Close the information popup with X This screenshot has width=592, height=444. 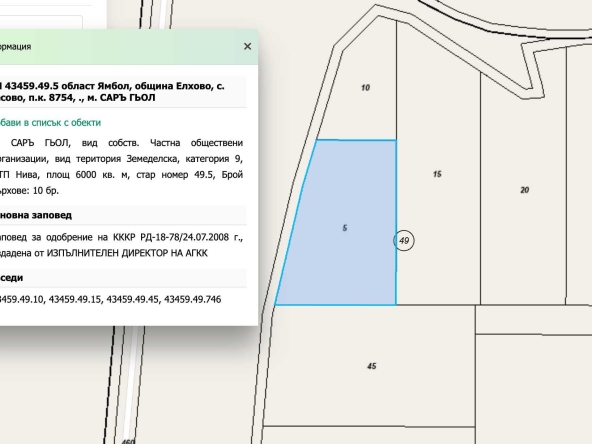247,46
